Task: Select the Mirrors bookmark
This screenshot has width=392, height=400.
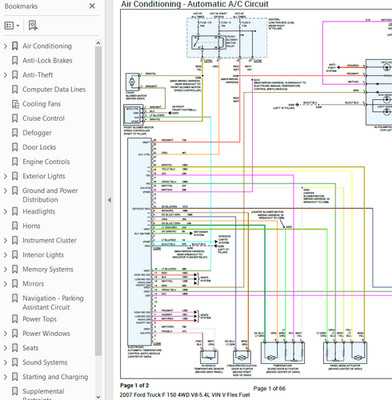Action: coord(33,284)
